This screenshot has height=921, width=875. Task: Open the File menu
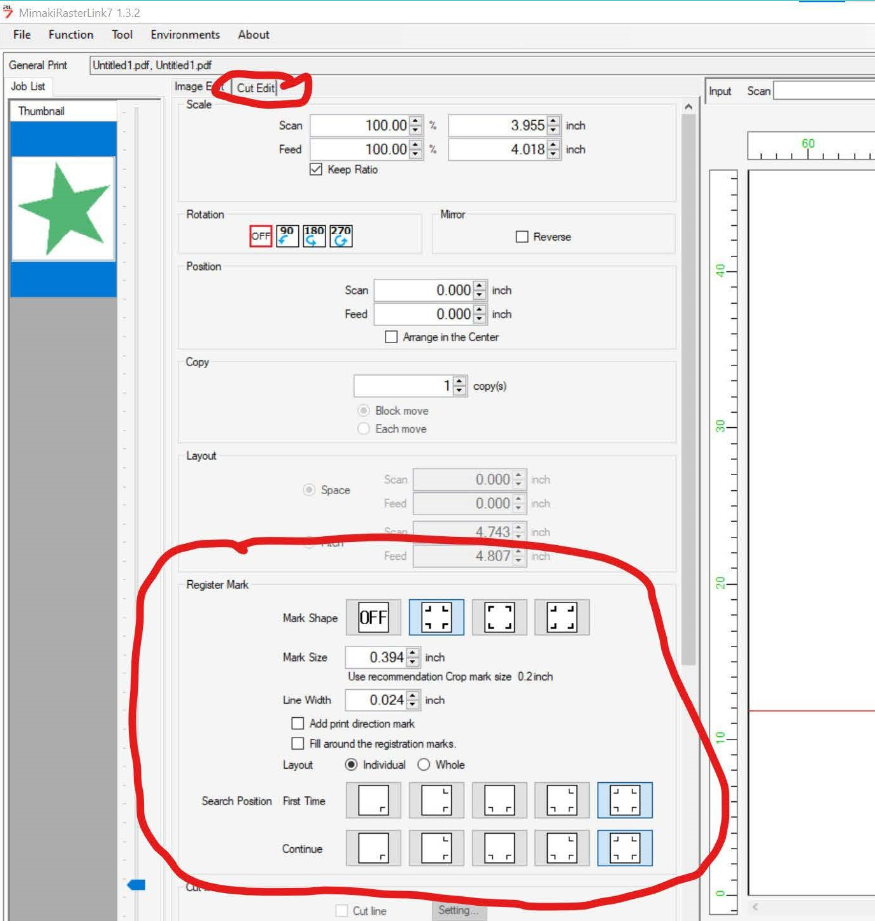tap(22, 35)
